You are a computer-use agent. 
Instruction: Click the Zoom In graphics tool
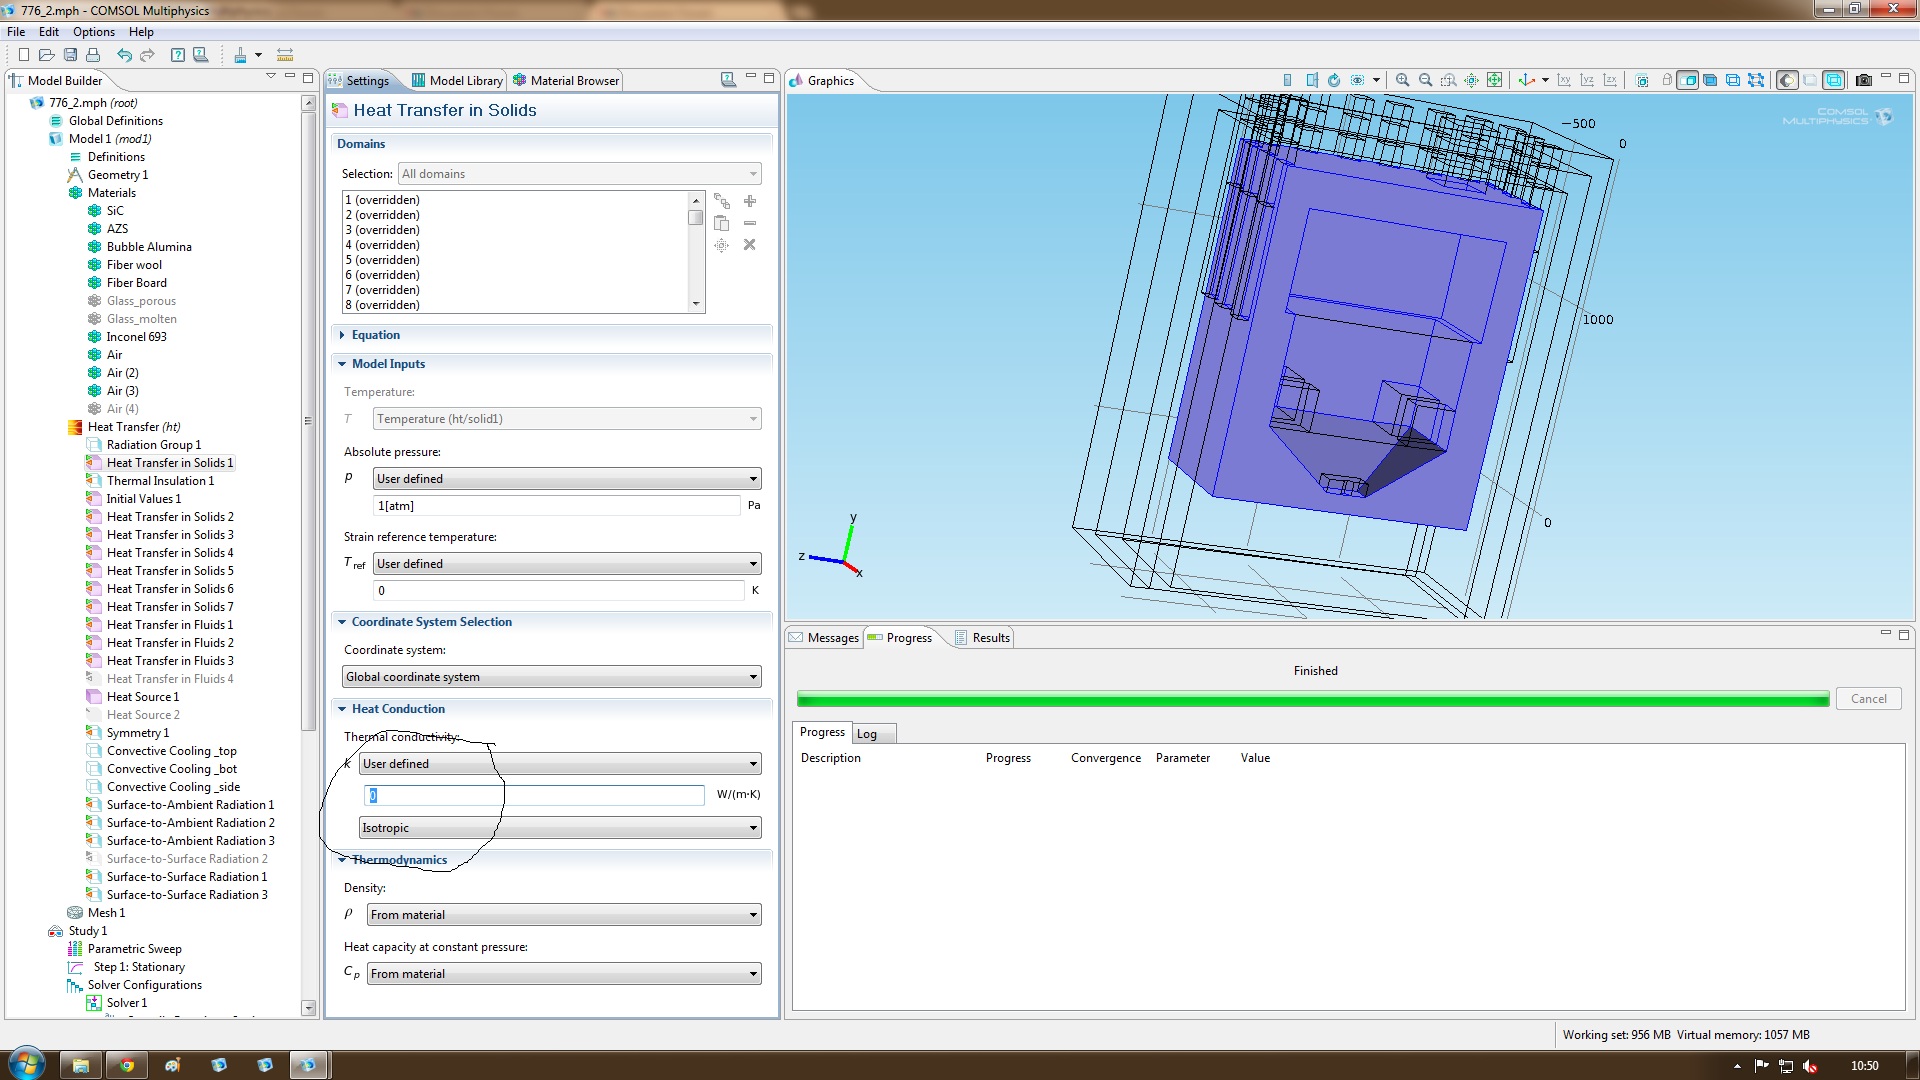(1403, 80)
